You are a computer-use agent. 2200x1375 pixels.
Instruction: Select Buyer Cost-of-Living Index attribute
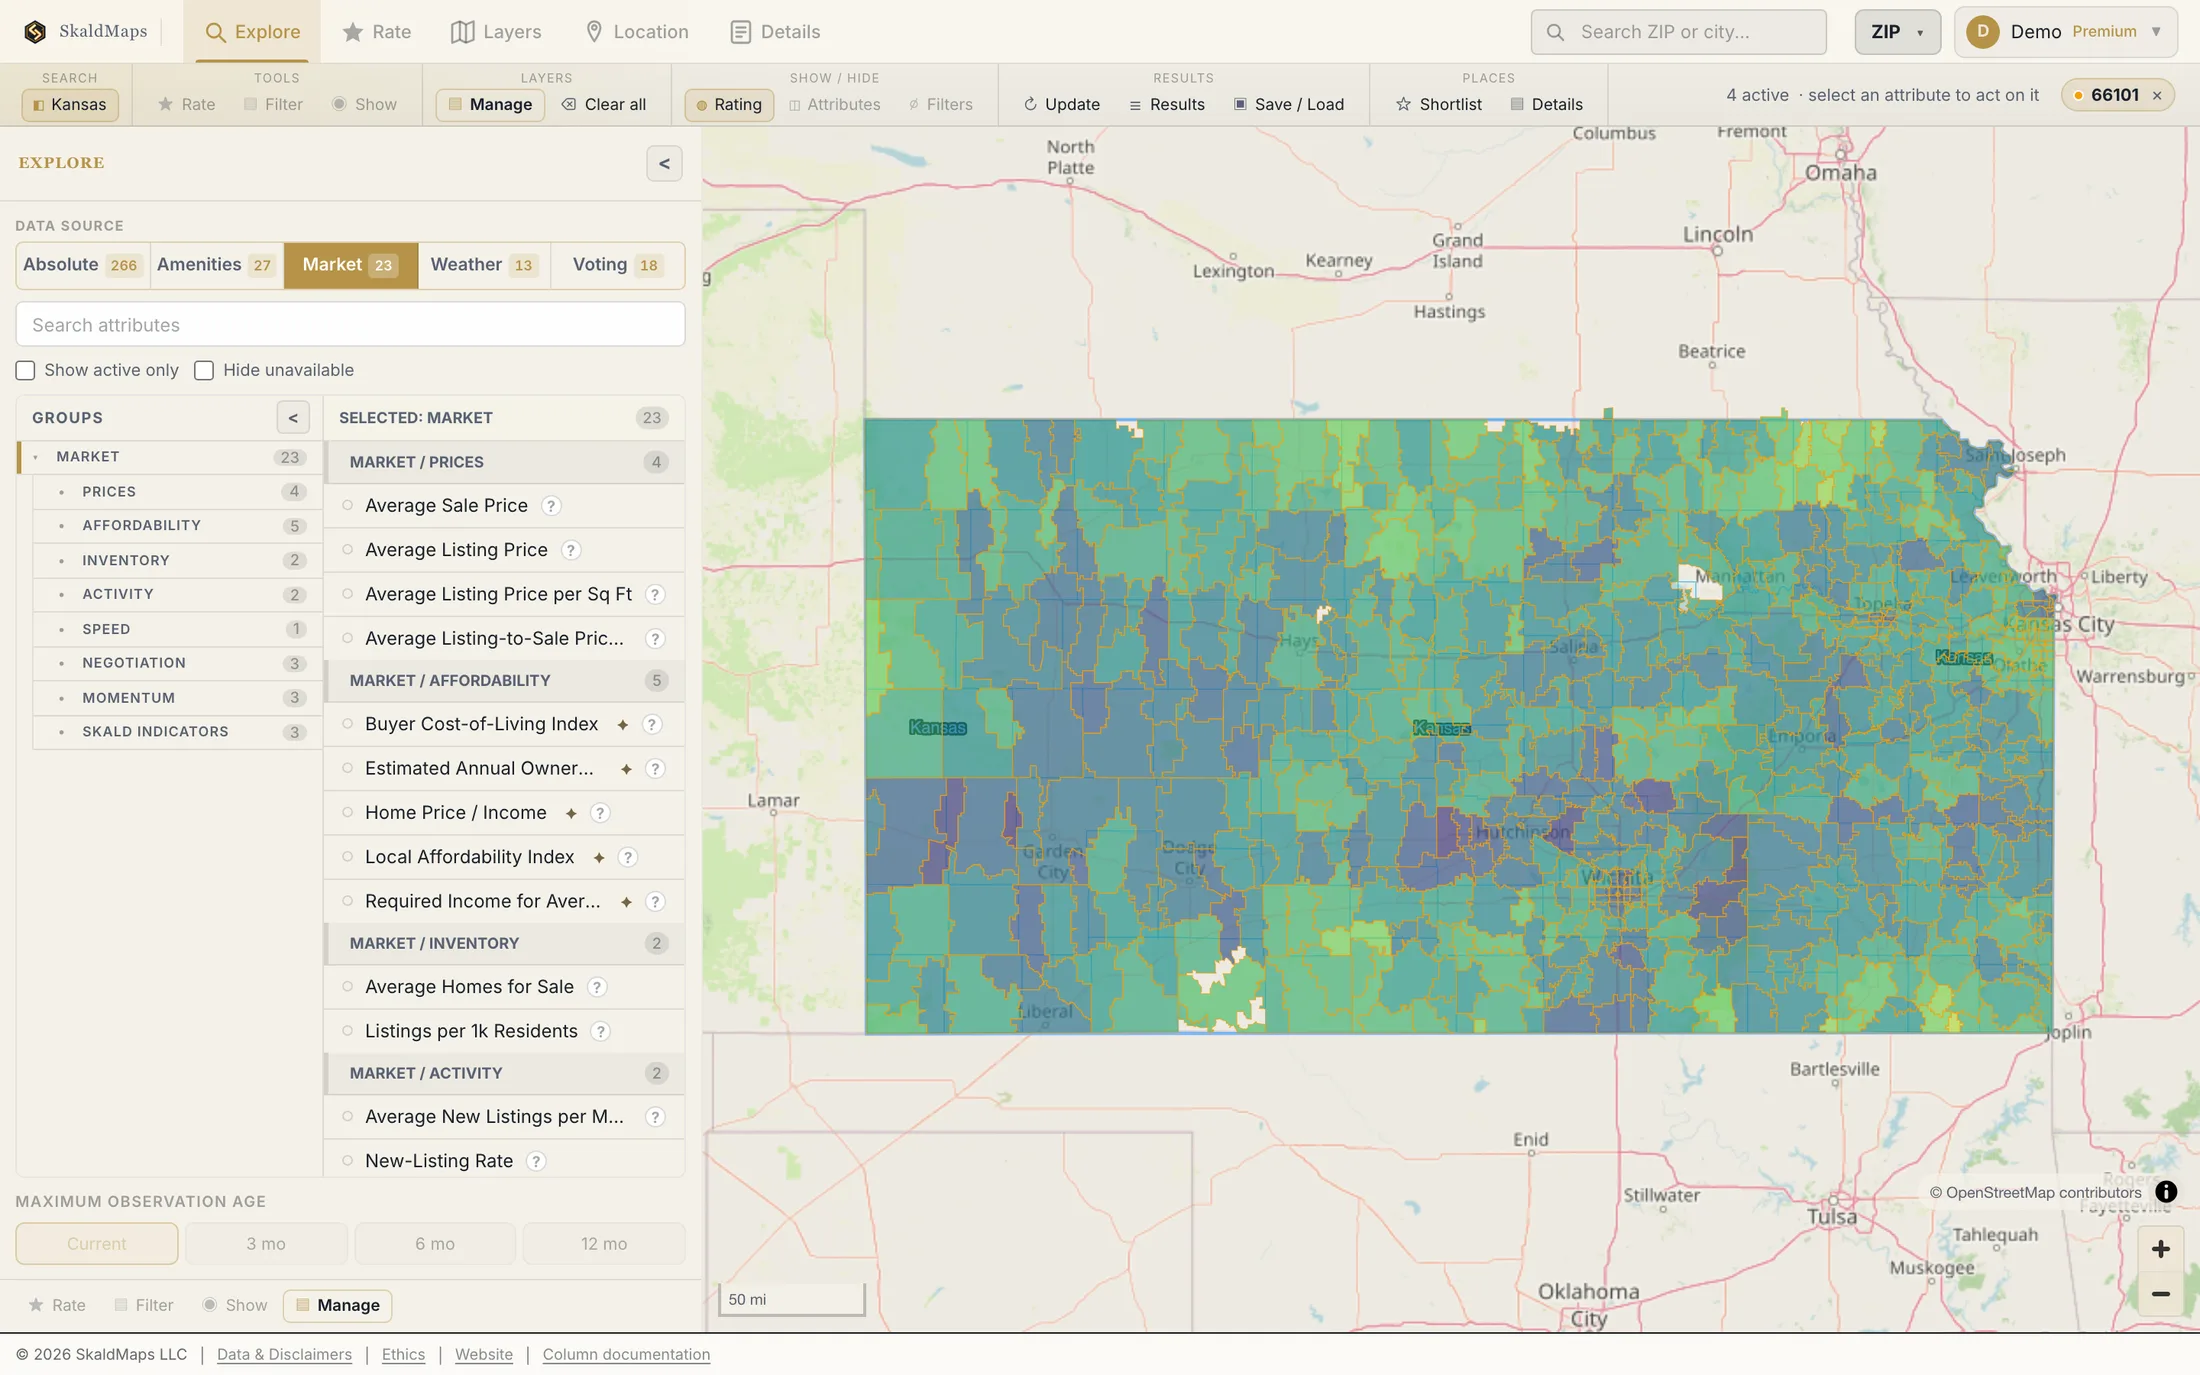point(504,724)
